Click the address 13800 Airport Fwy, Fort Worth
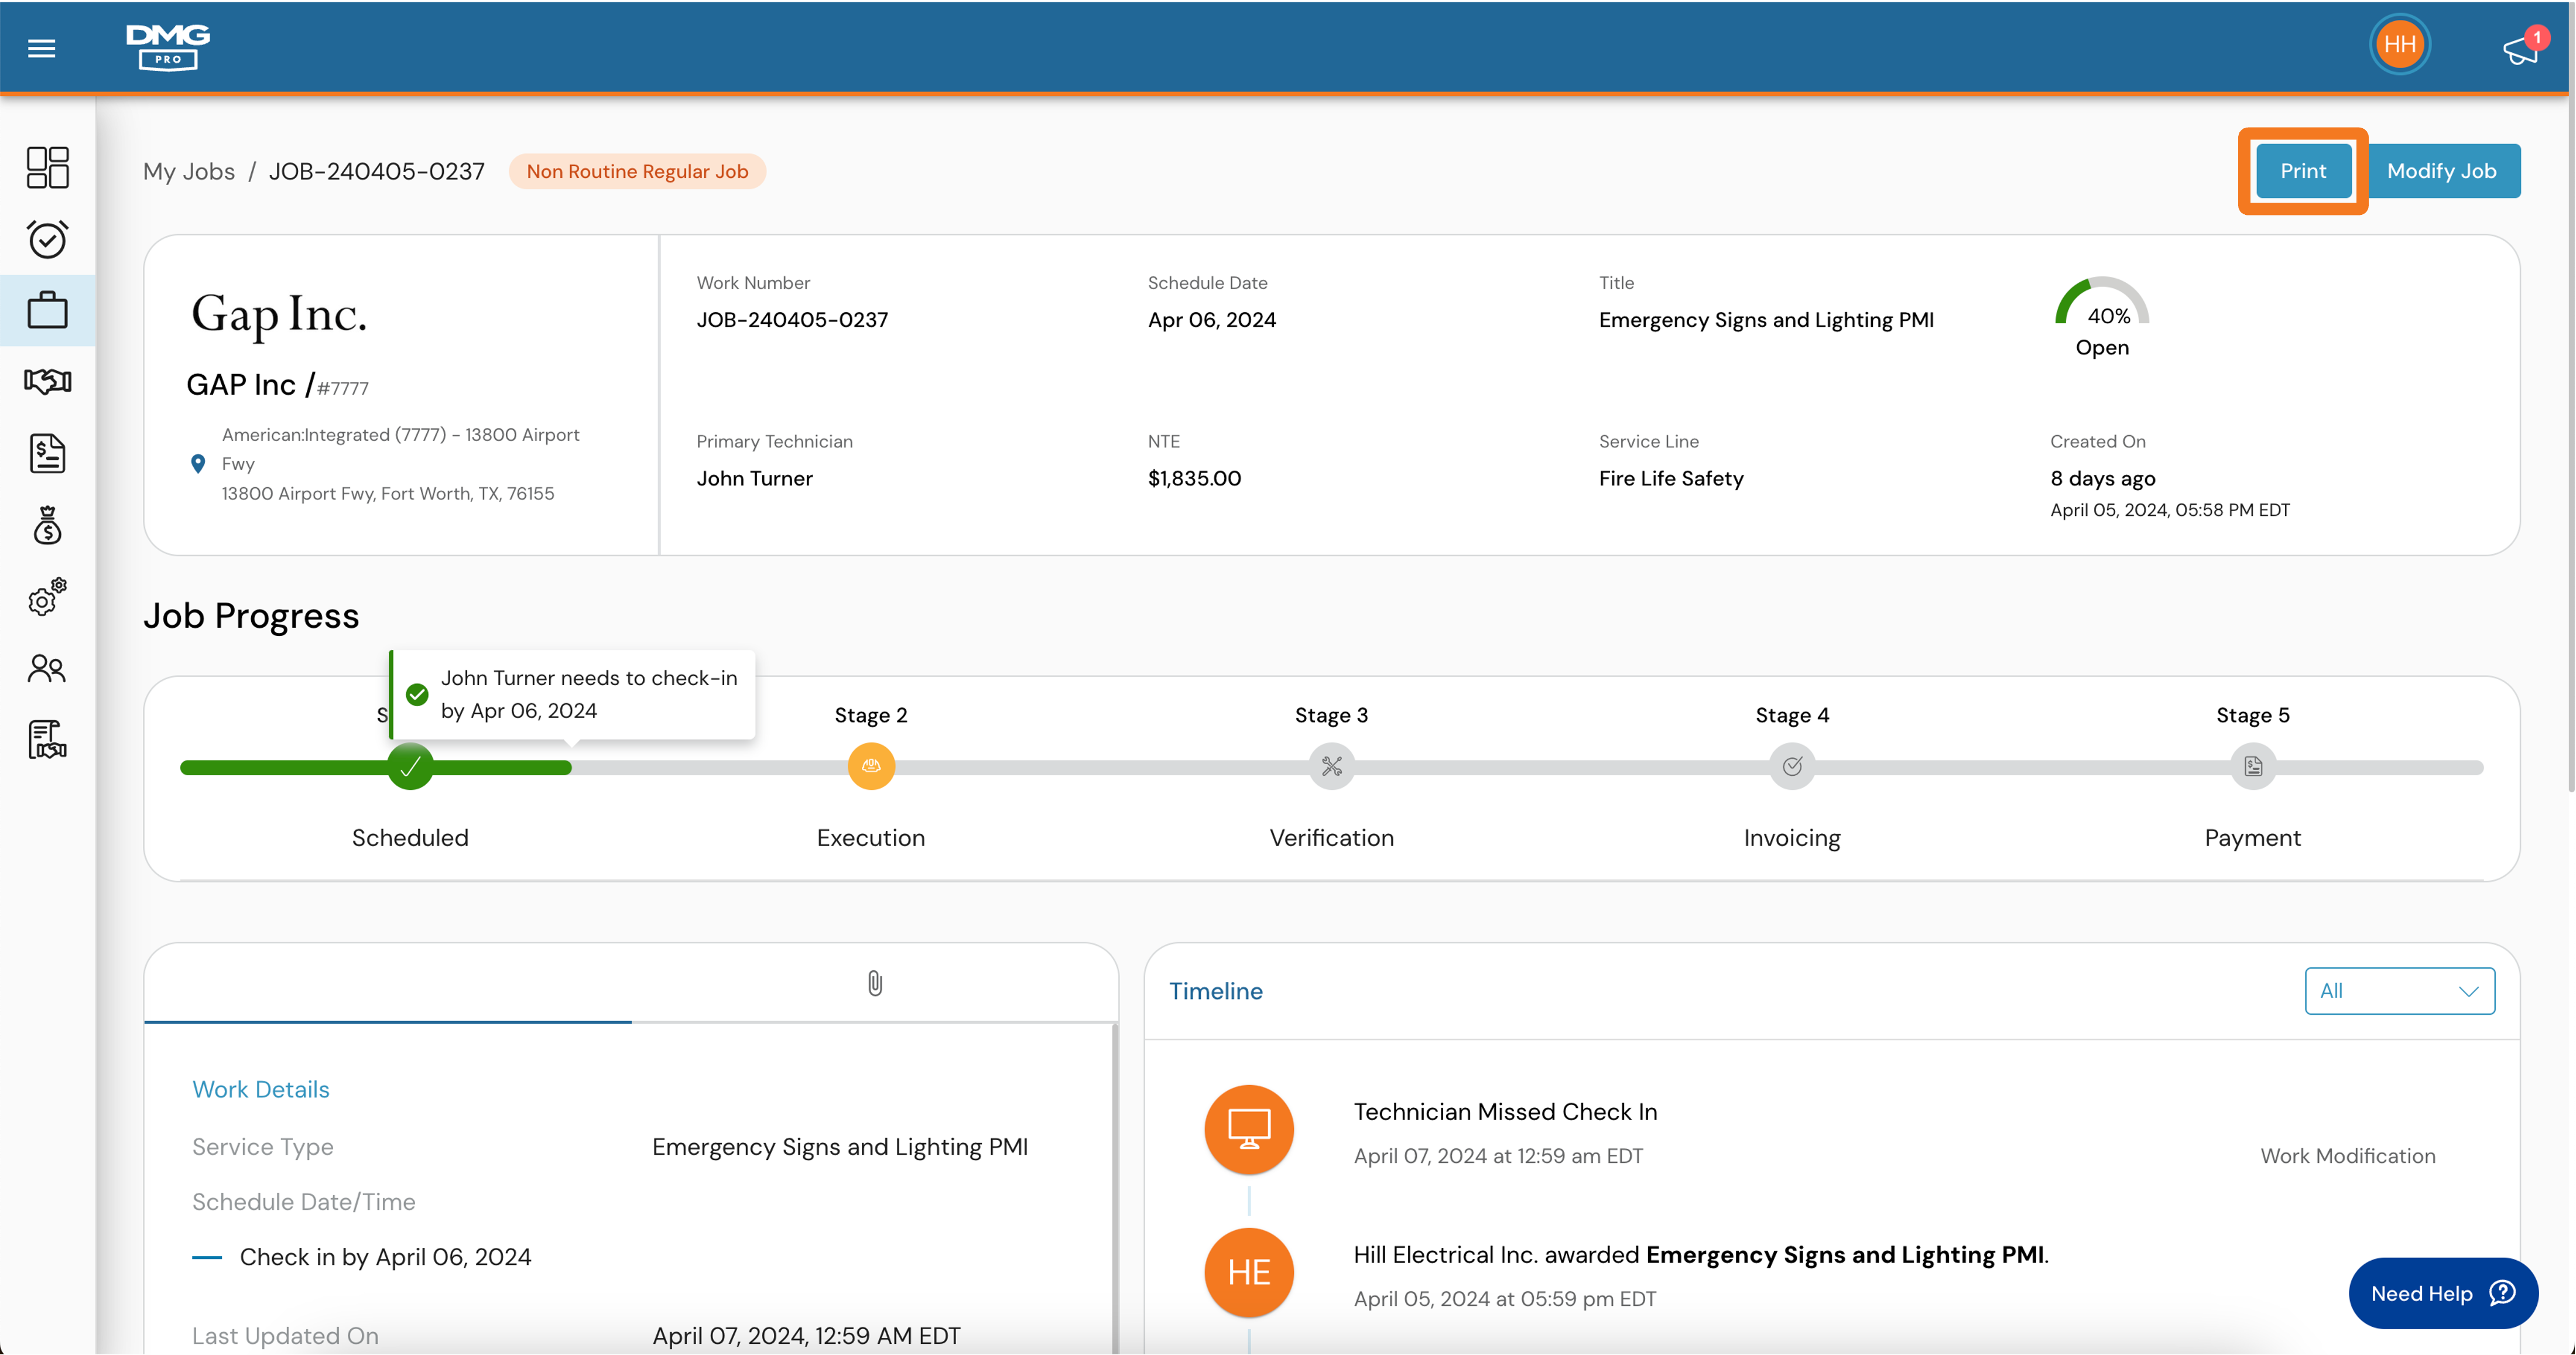2576x1355 pixels. 388,494
